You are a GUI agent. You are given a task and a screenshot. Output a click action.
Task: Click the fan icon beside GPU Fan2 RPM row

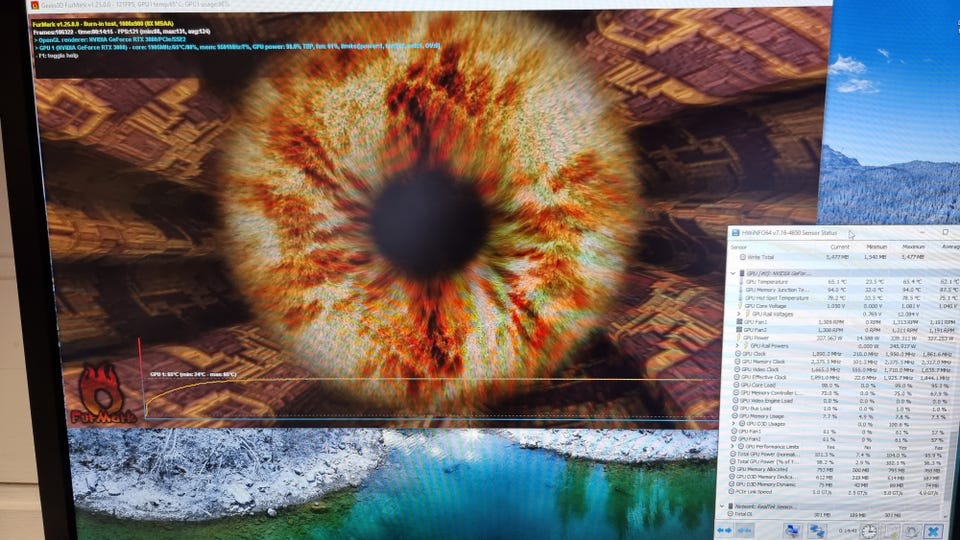[x=740, y=329]
